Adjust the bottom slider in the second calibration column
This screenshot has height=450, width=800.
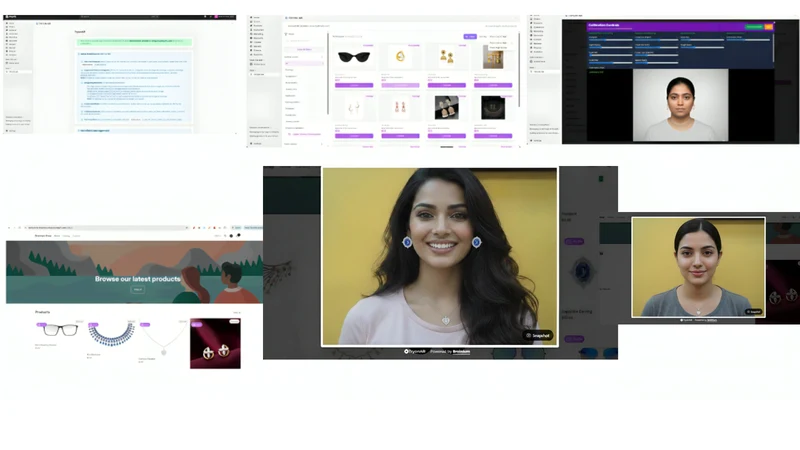click(x=657, y=62)
